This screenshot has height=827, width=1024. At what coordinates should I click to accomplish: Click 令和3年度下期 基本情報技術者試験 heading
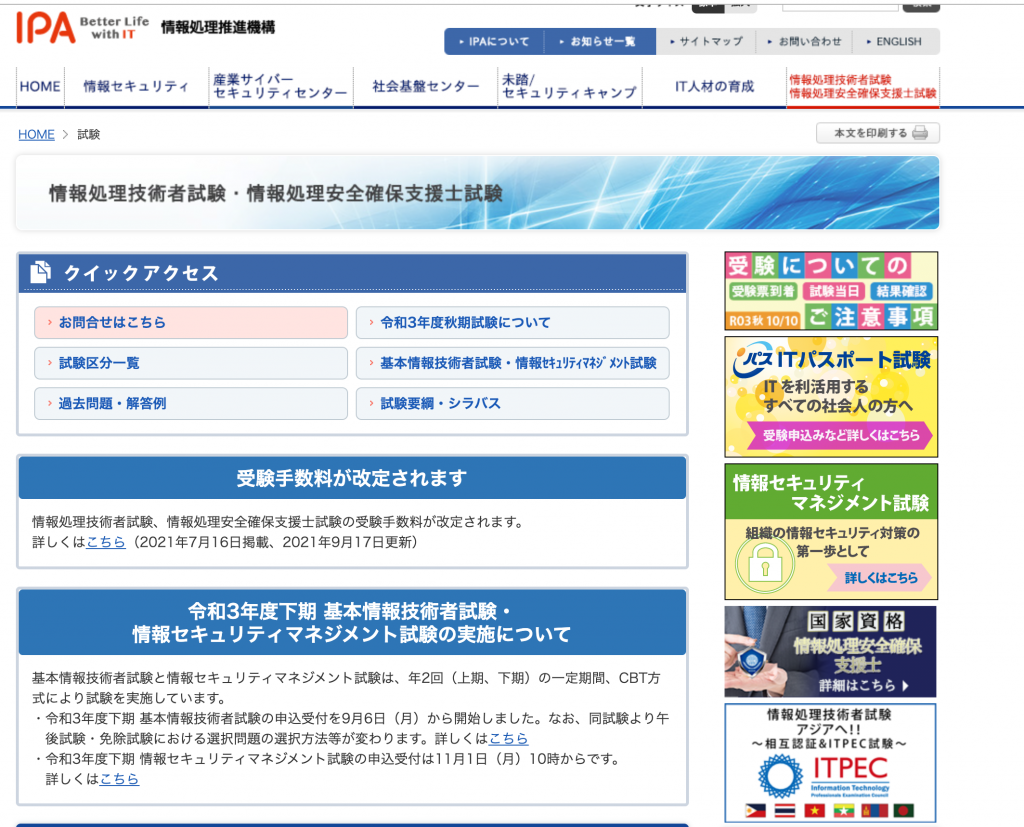352,622
